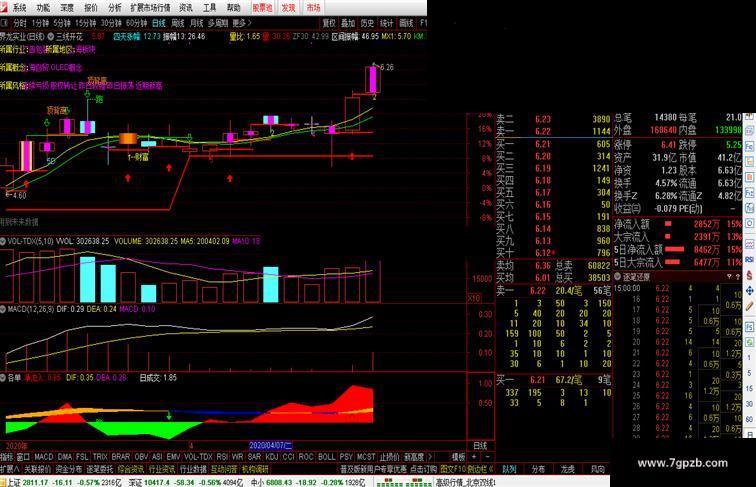Click the plus zoom-in button beside 模板
Image resolution: width=756 pixels, height=487 pixels.
475,457
